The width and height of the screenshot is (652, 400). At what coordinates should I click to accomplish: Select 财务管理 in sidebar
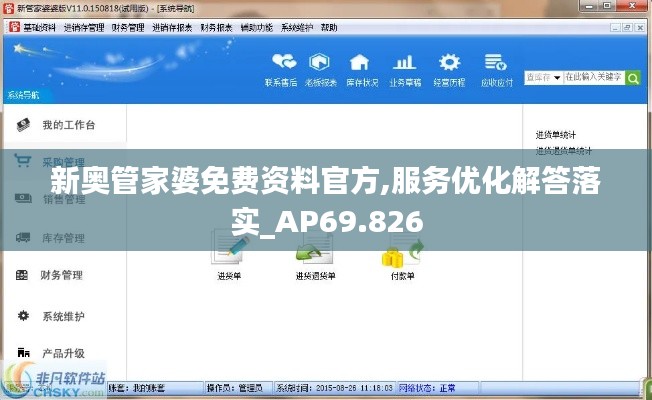point(64,275)
